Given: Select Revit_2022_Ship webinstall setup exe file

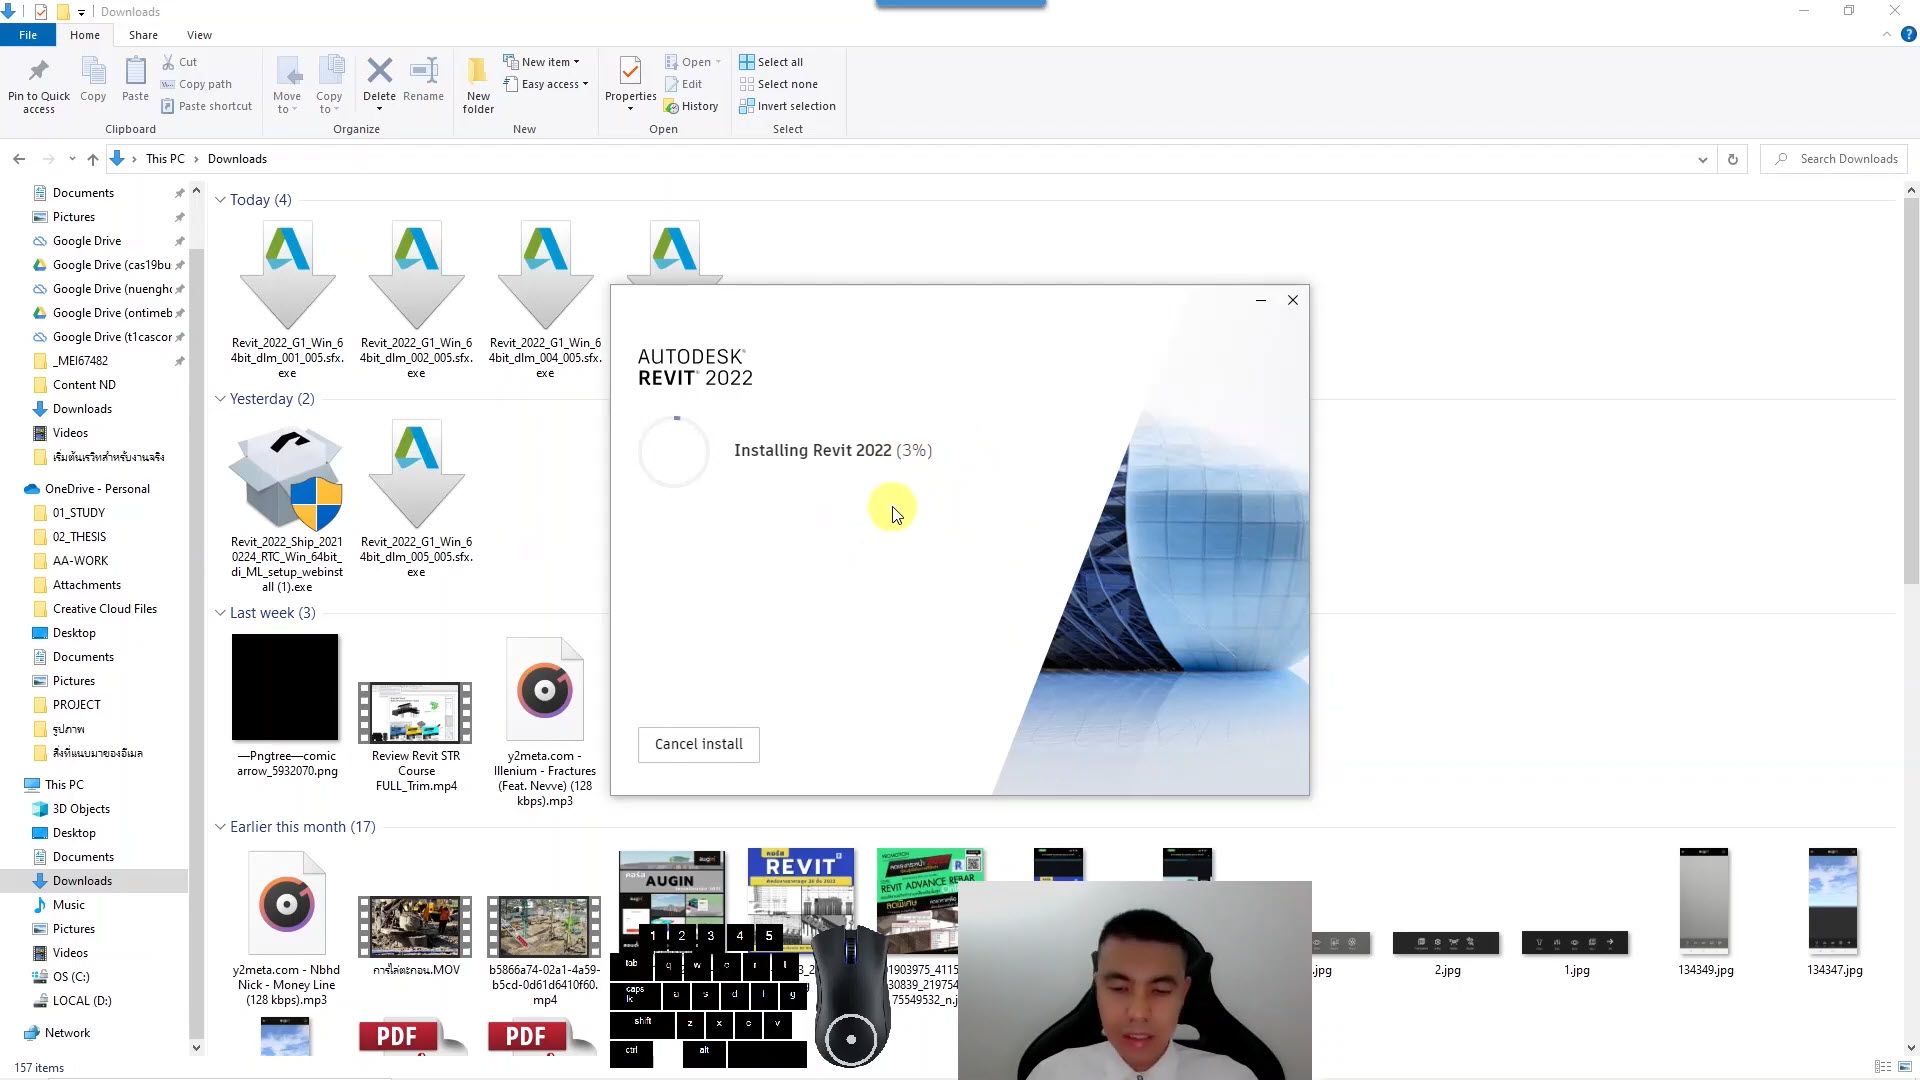Looking at the screenshot, I should click(287, 508).
